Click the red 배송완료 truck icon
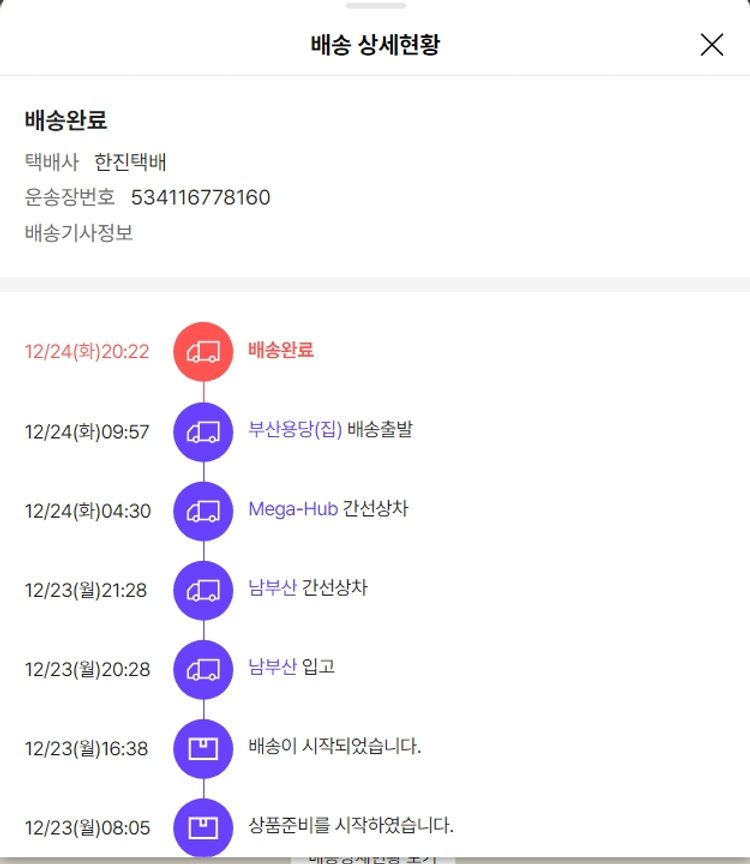Viewport: 750px width, 864px height. [203, 351]
